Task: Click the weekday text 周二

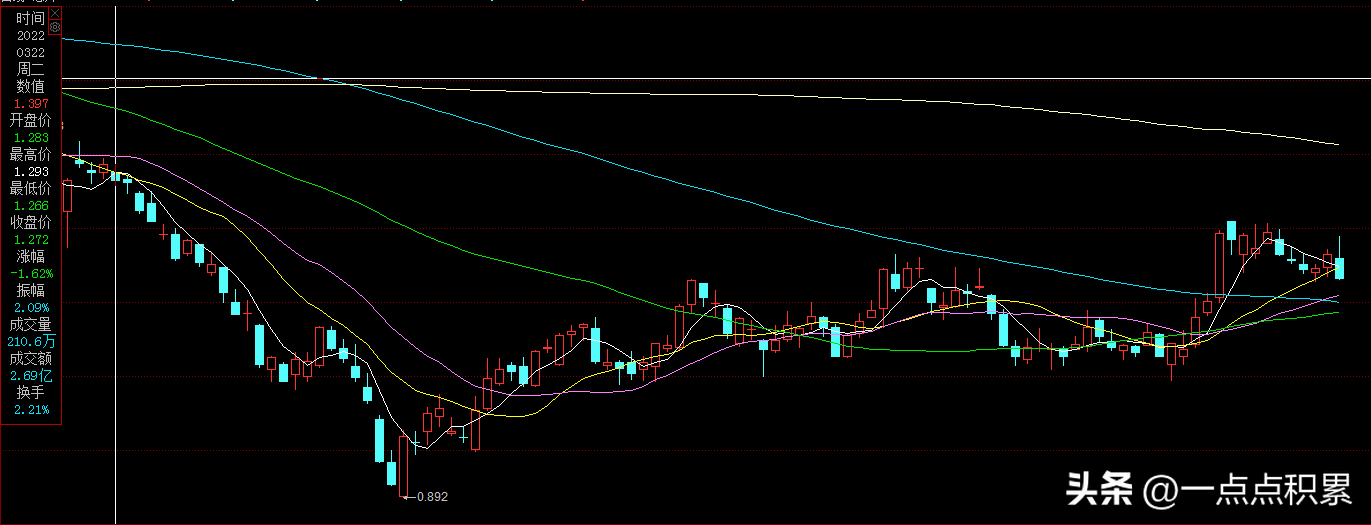Action: point(30,69)
